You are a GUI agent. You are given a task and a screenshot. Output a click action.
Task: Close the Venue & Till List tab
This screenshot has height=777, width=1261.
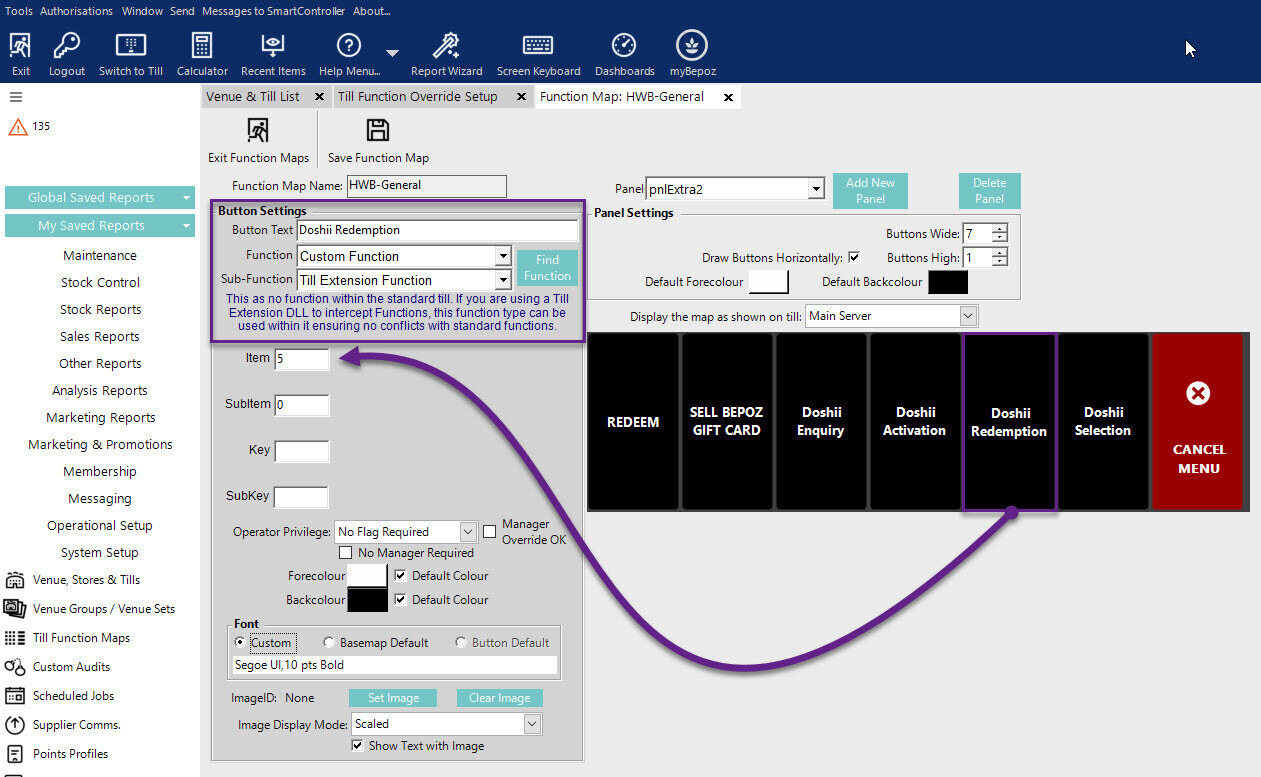(x=319, y=97)
